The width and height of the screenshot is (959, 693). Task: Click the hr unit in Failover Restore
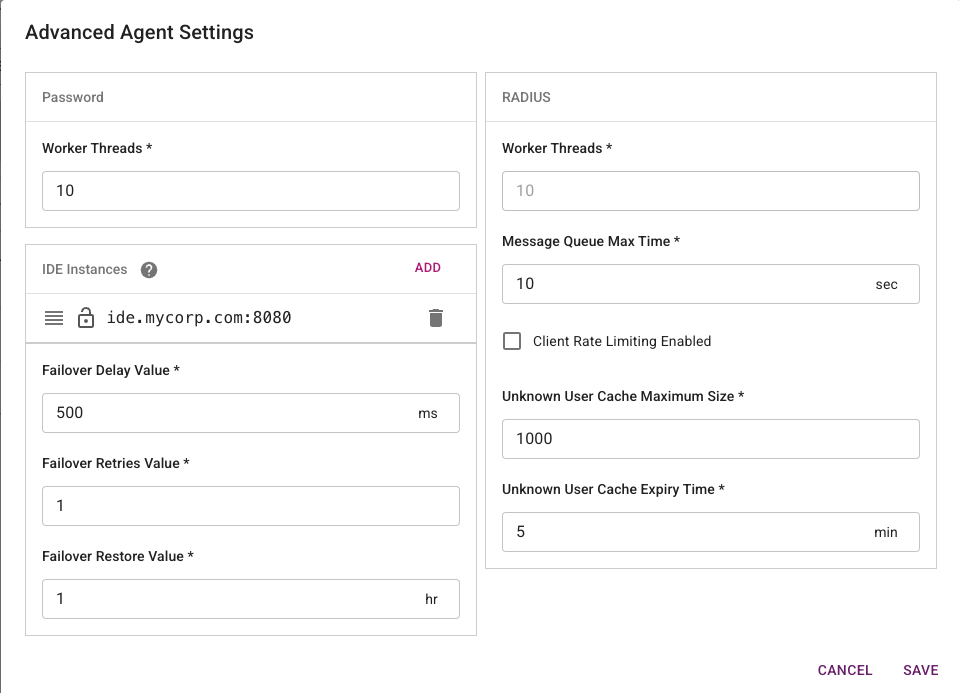click(431, 599)
